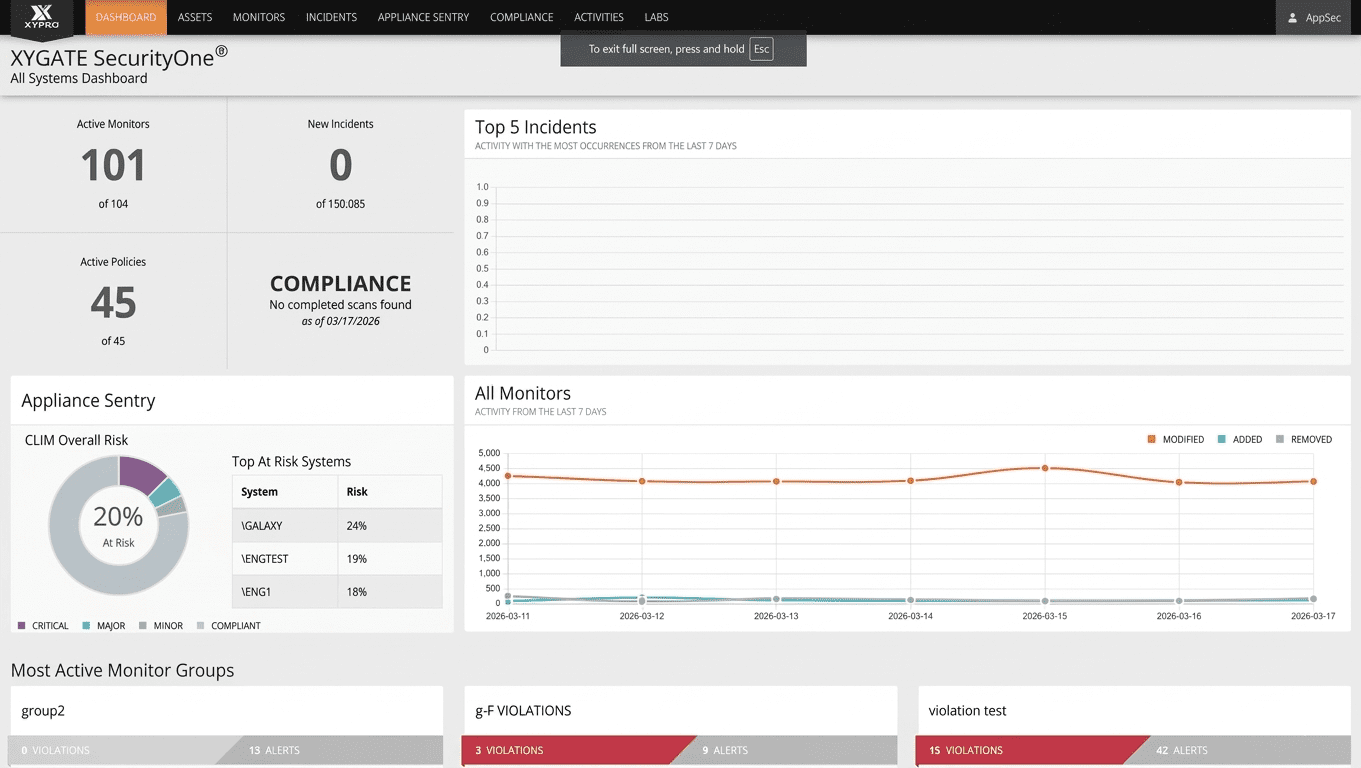Click the AppSec user profile icon
The width and height of the screenshot is (1361, 768).
[1292, 18]
